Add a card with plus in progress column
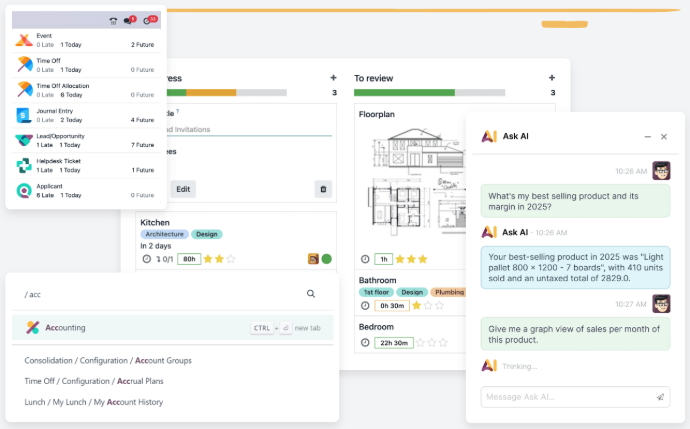 [x=333, y=78]
